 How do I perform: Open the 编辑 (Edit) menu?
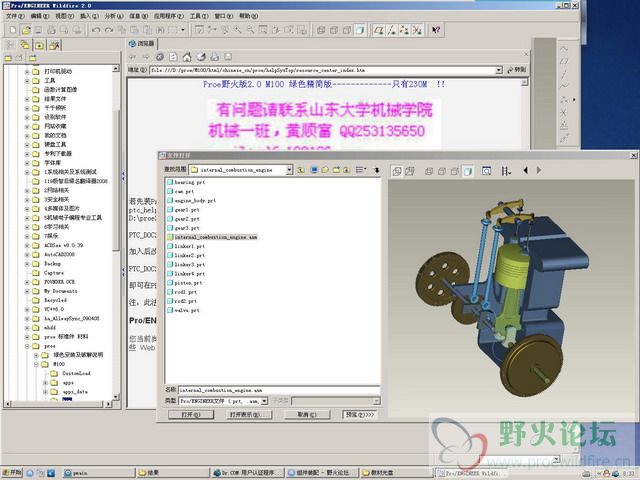(40, 16)
